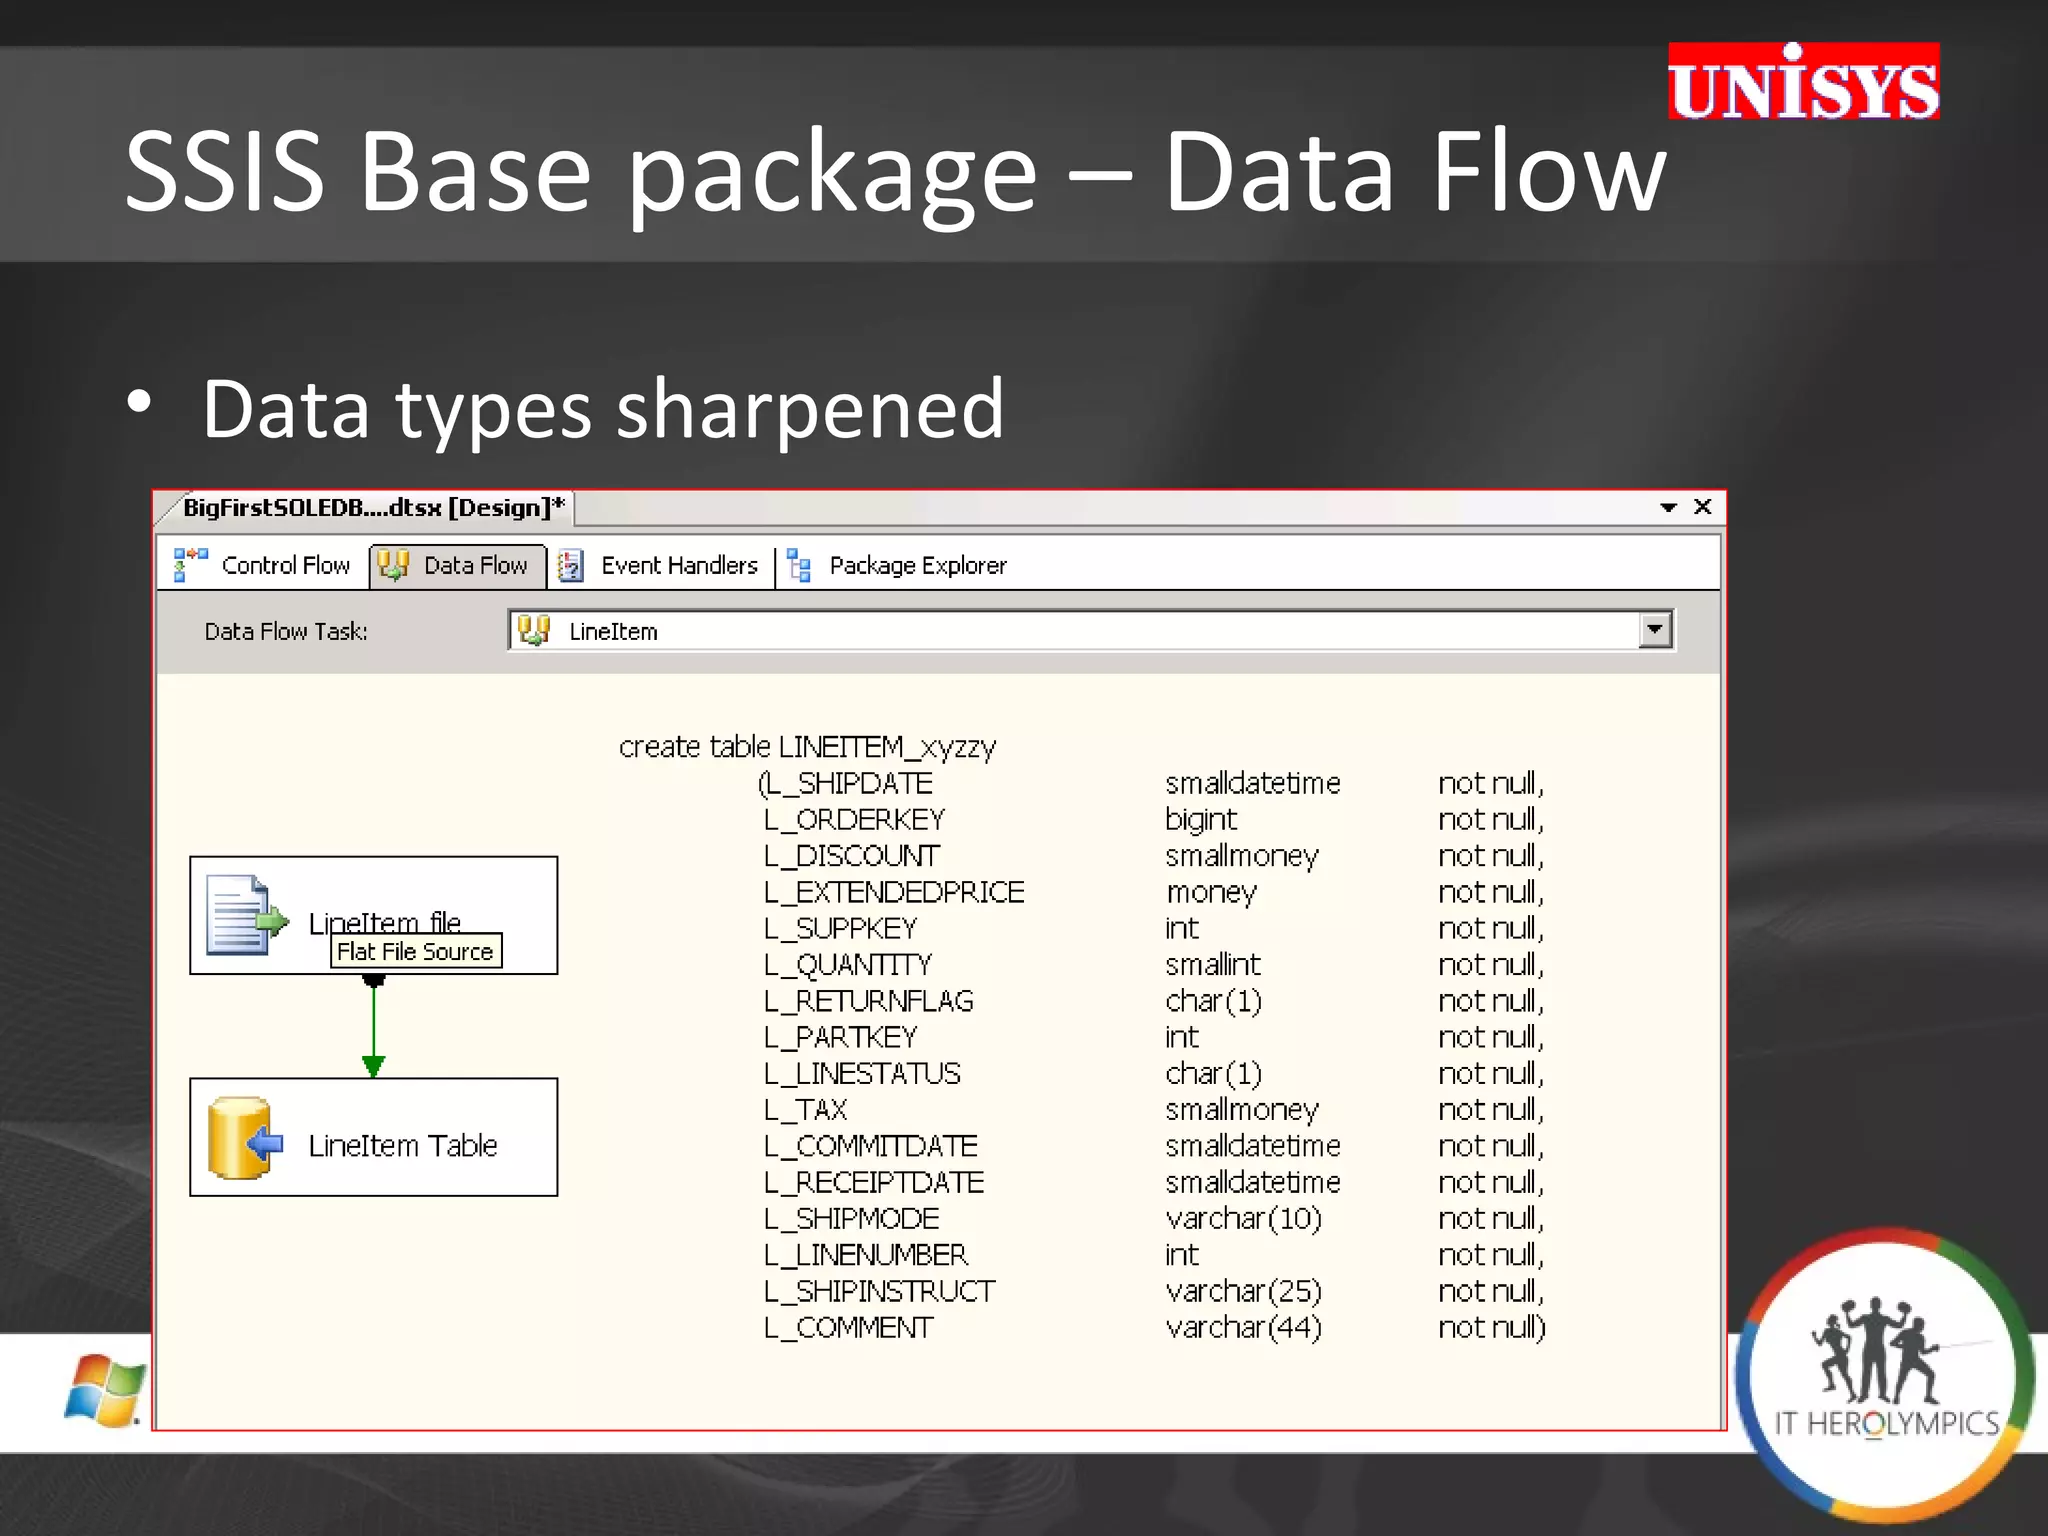Viewport: 2048px width, 1536px height.
Task: Click the money data type for L_EXTENDEDPRICE
Action: (1211, 893)
